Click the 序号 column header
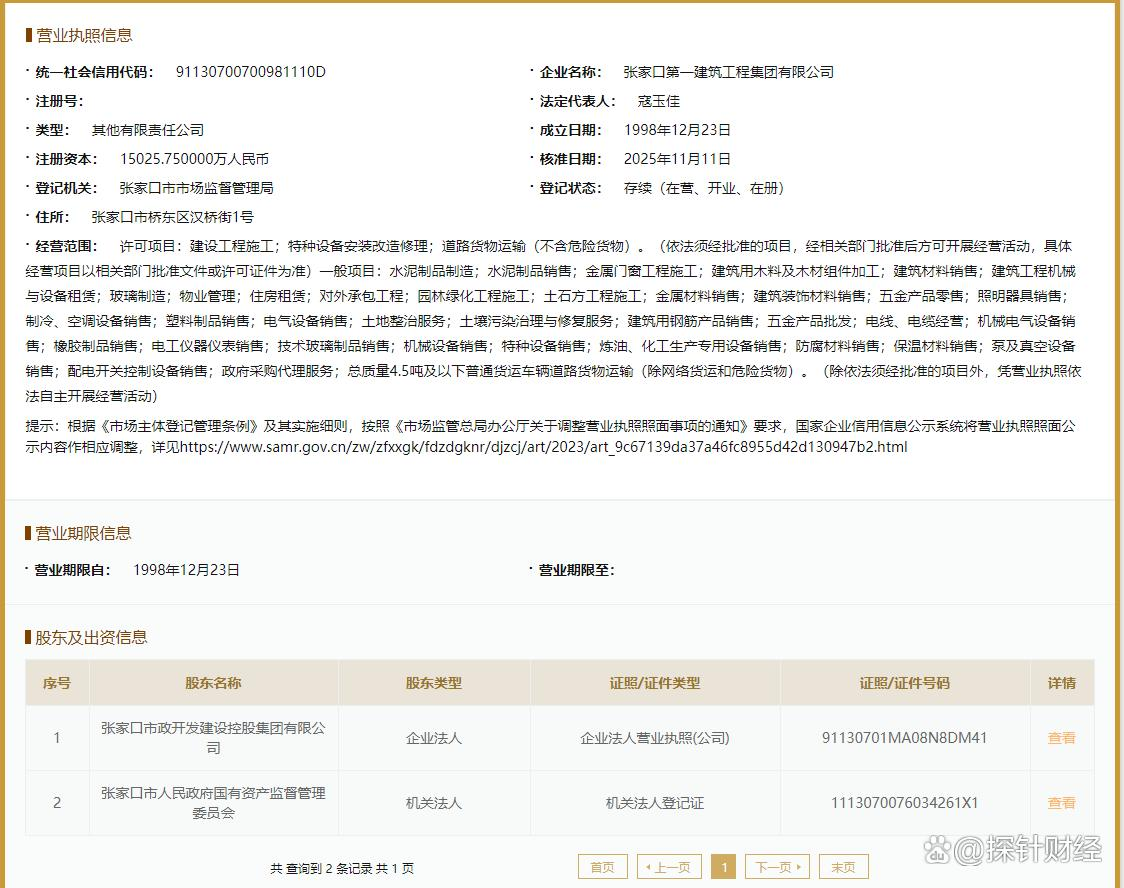 pos(57,683)
